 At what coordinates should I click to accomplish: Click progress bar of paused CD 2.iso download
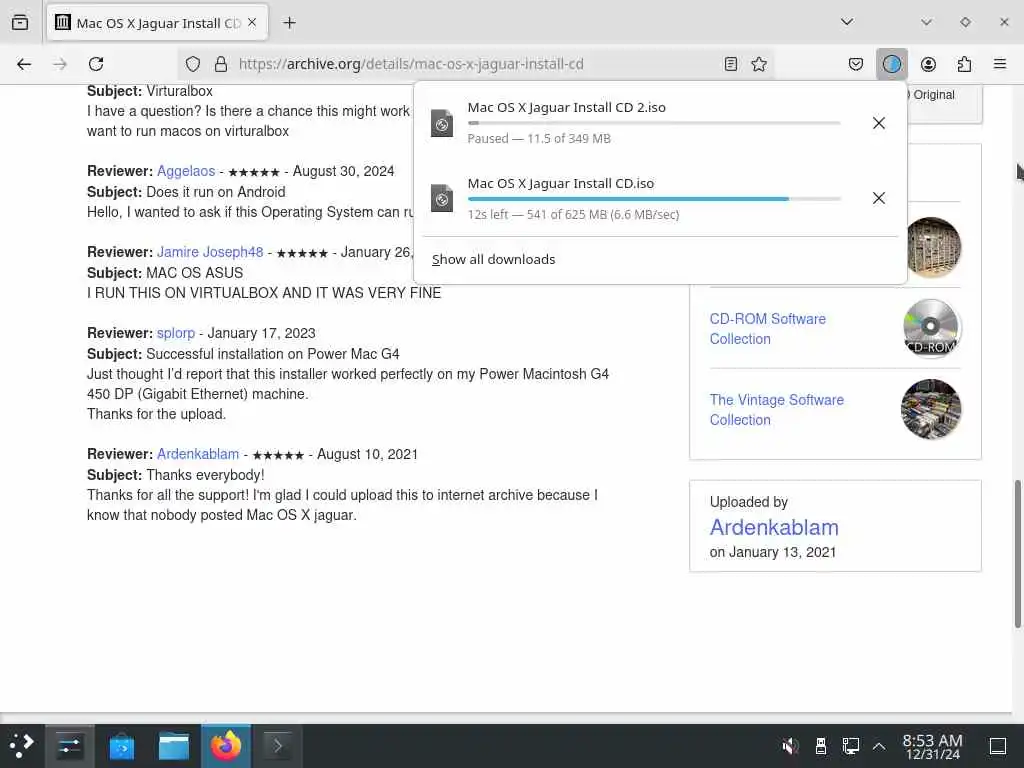tap(654, 123)
